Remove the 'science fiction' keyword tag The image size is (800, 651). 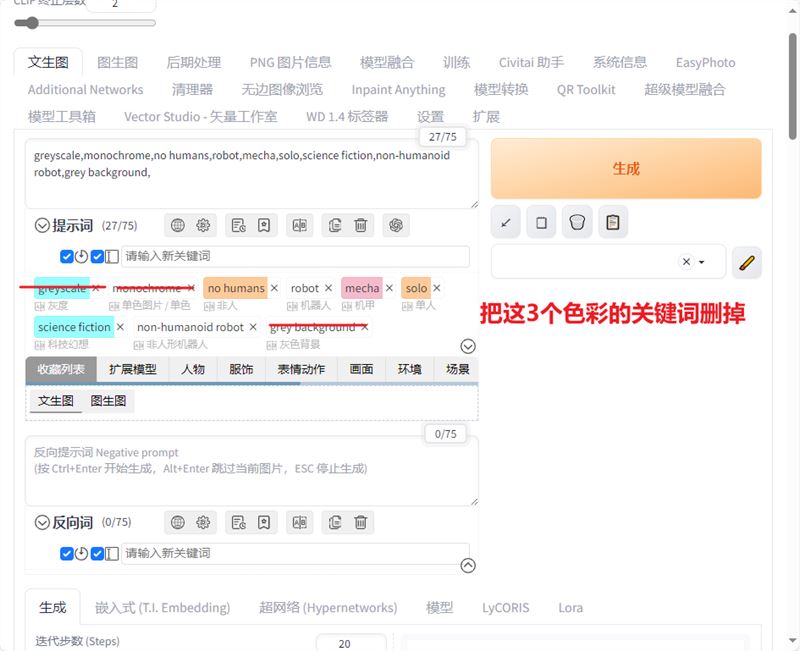(120, 327)
